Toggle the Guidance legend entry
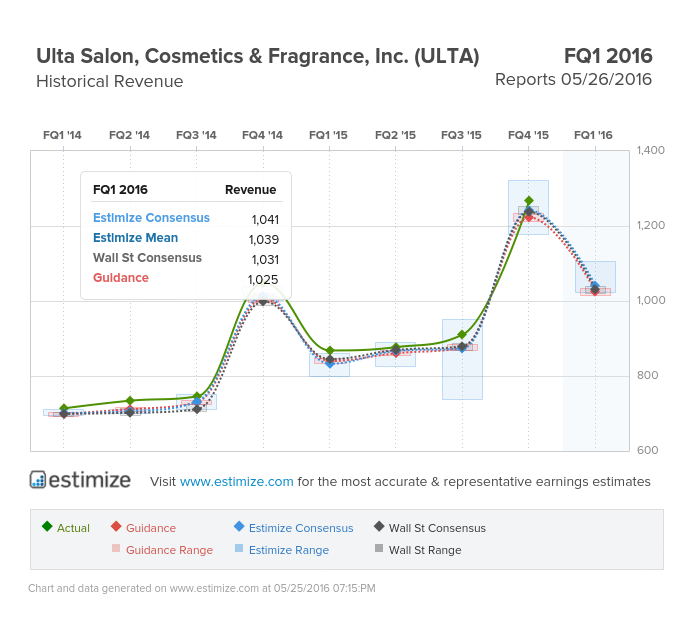The width and height of the screenshot is (685, 620). point(143,528)
